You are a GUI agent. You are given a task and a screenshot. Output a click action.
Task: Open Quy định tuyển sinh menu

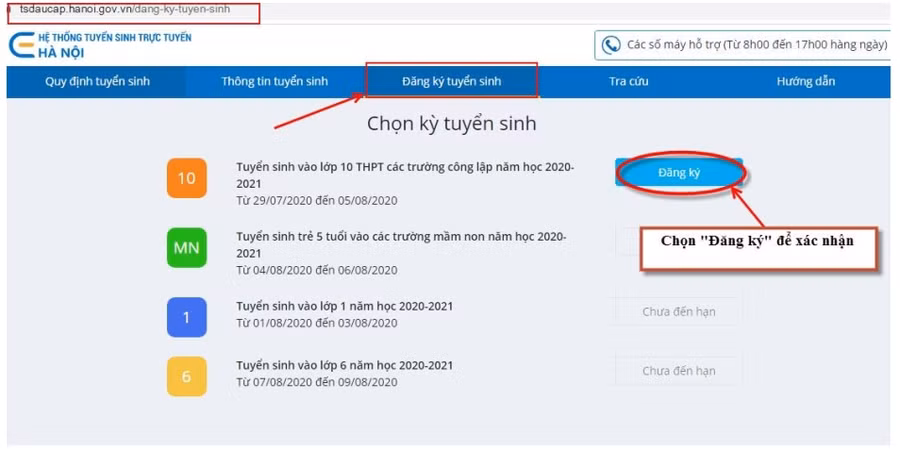point(97,82)
